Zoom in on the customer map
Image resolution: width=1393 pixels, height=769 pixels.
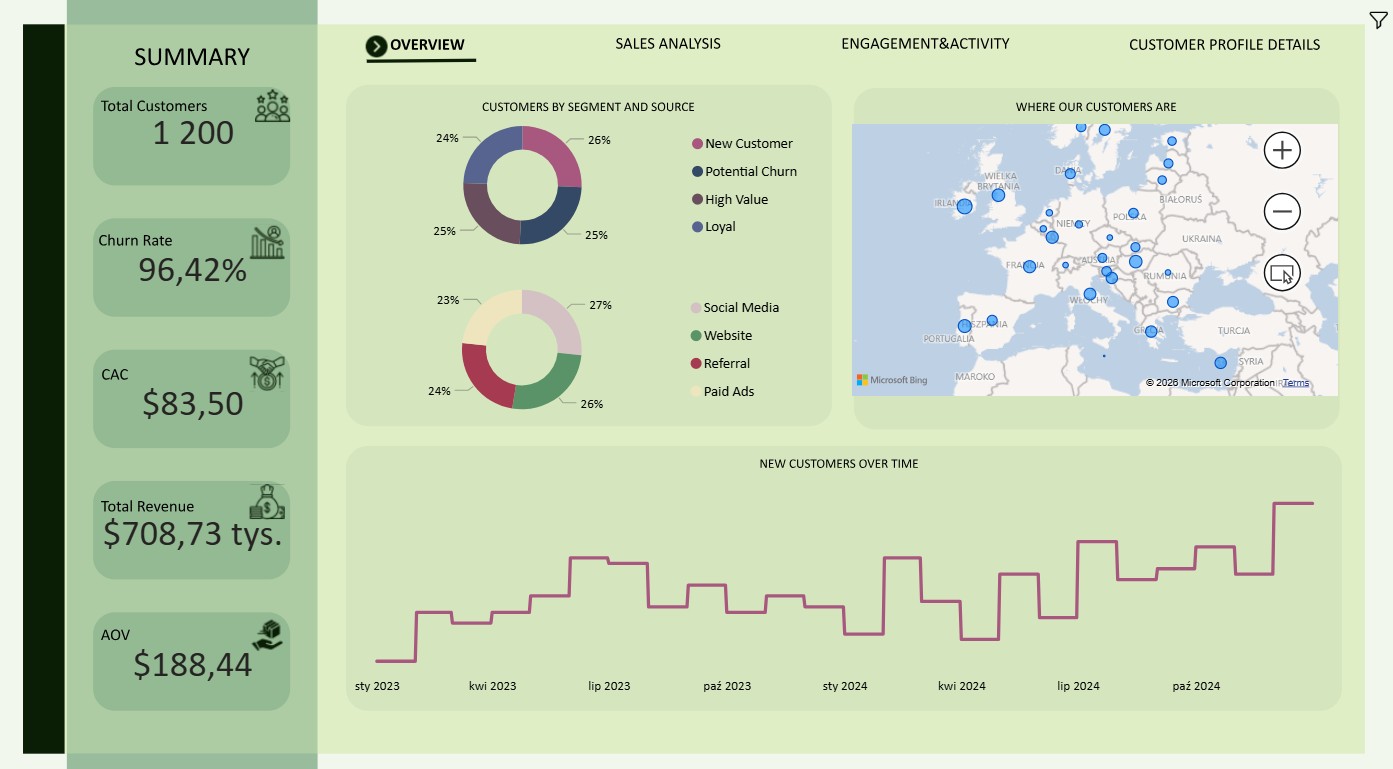pos(1282,151)
